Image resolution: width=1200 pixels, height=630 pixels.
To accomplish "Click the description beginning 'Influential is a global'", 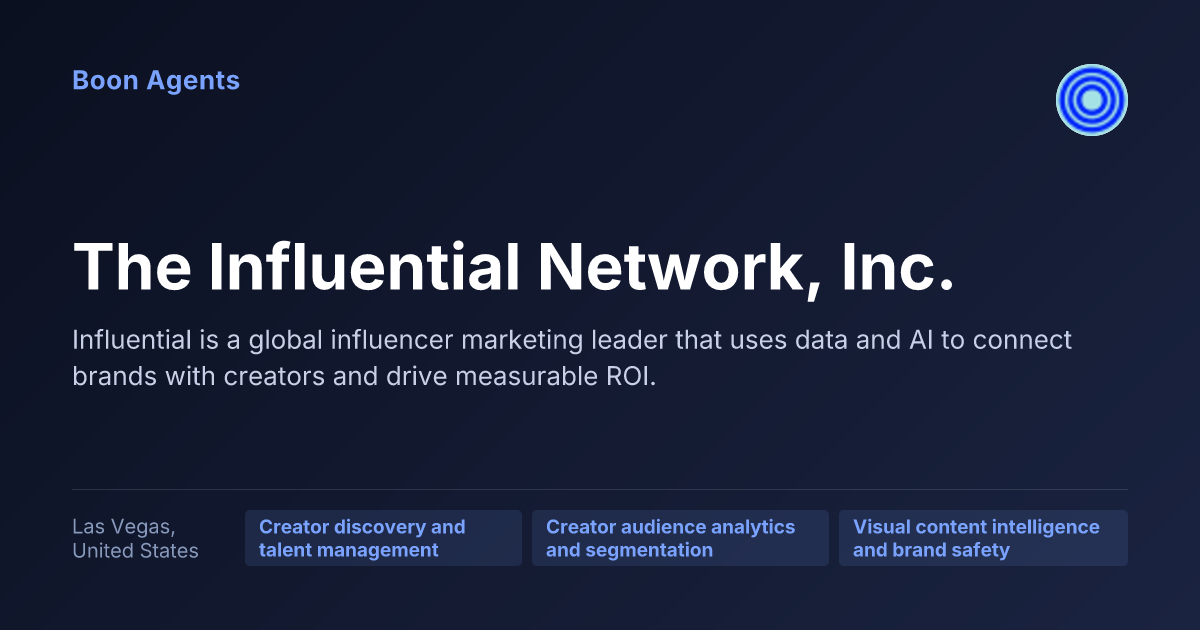I will (x=572, y=359).
